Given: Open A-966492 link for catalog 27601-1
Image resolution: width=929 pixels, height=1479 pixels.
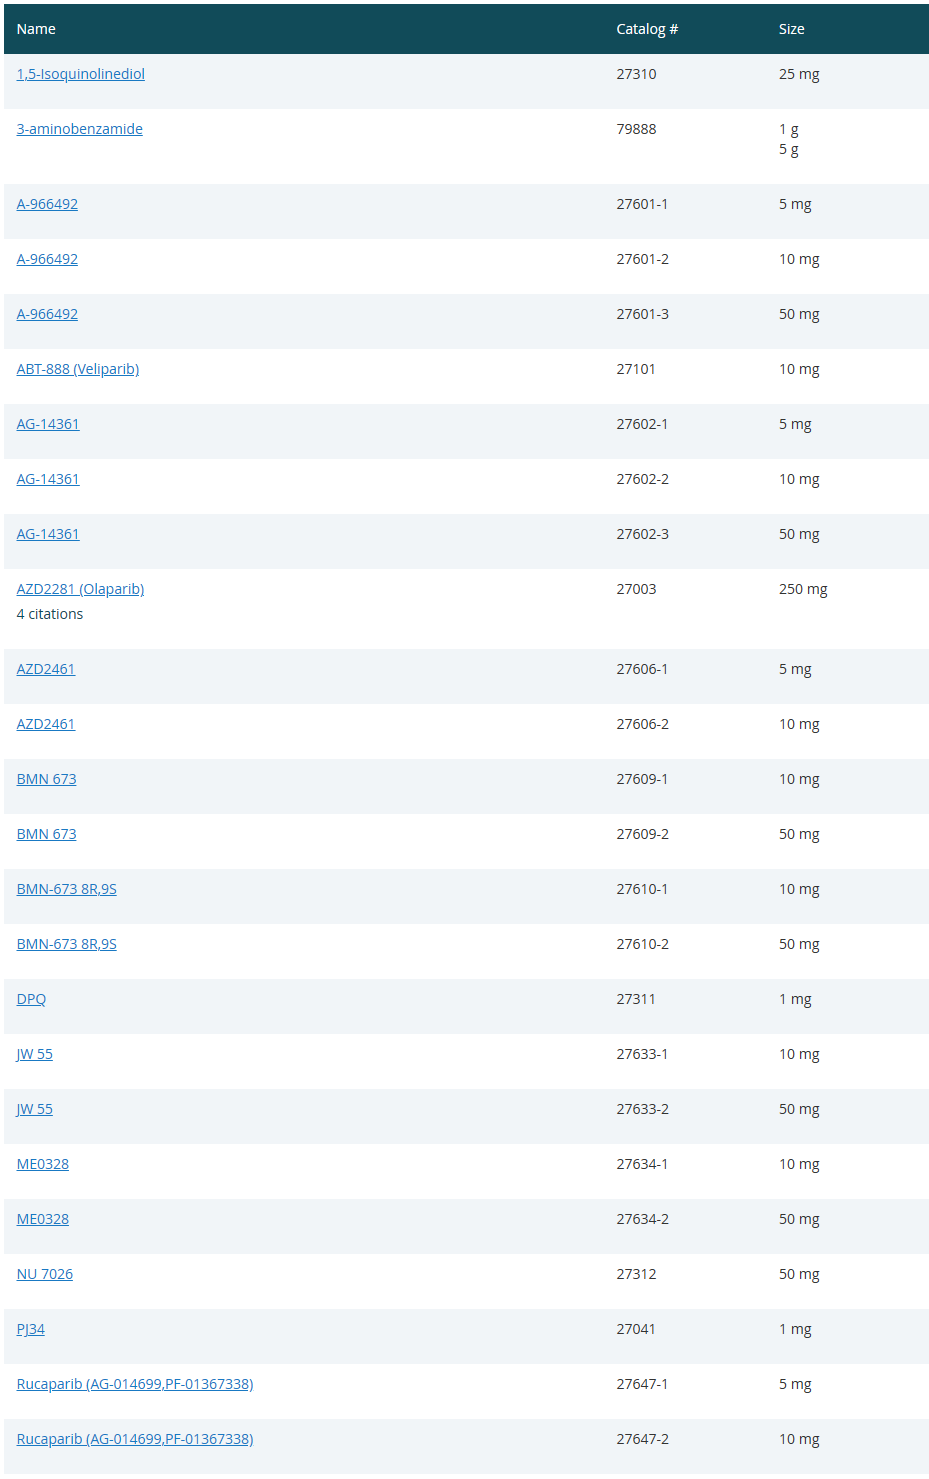Looking at the screenshot, I should 47,204.
